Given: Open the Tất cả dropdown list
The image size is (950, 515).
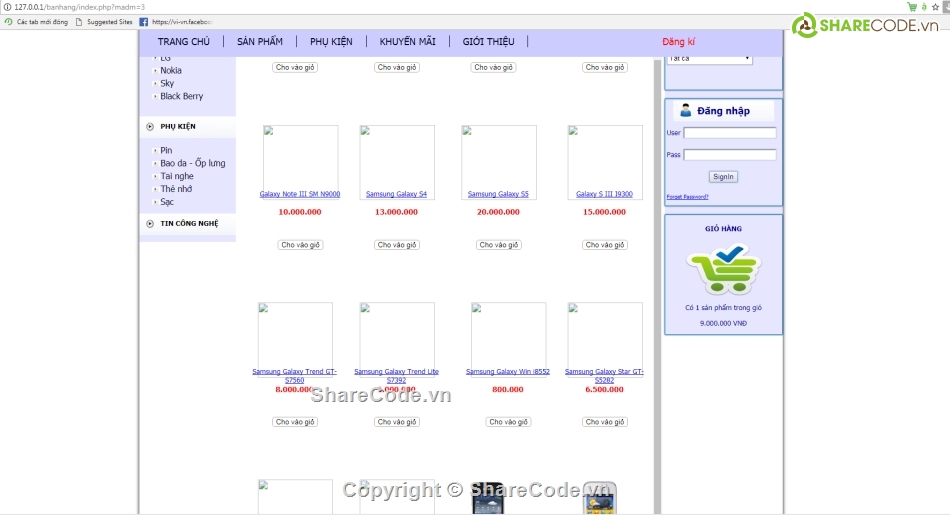Looking at the screenshot, I should pyautogui.click(x=709, y=59).
